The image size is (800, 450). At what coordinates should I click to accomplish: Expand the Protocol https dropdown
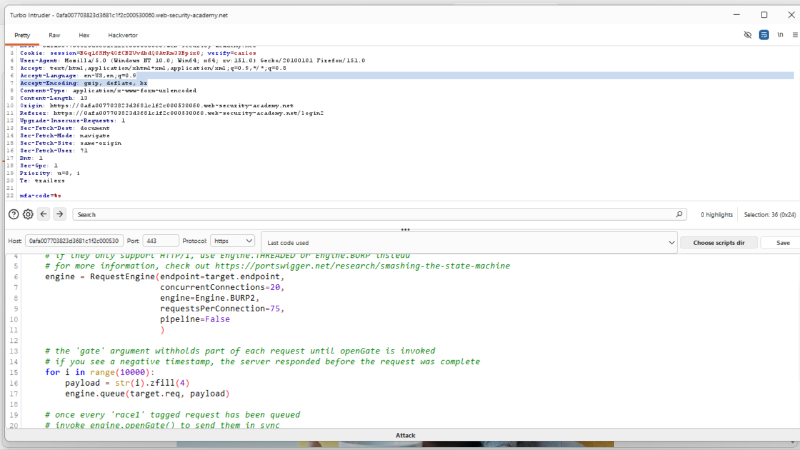click(233, 241)
